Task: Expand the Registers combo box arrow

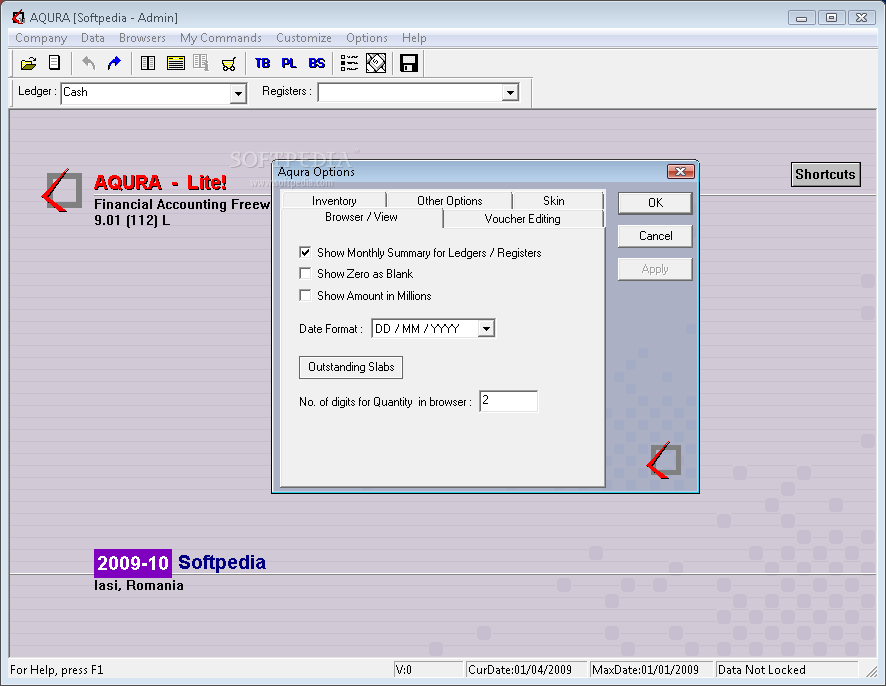Action: (510, 92)
